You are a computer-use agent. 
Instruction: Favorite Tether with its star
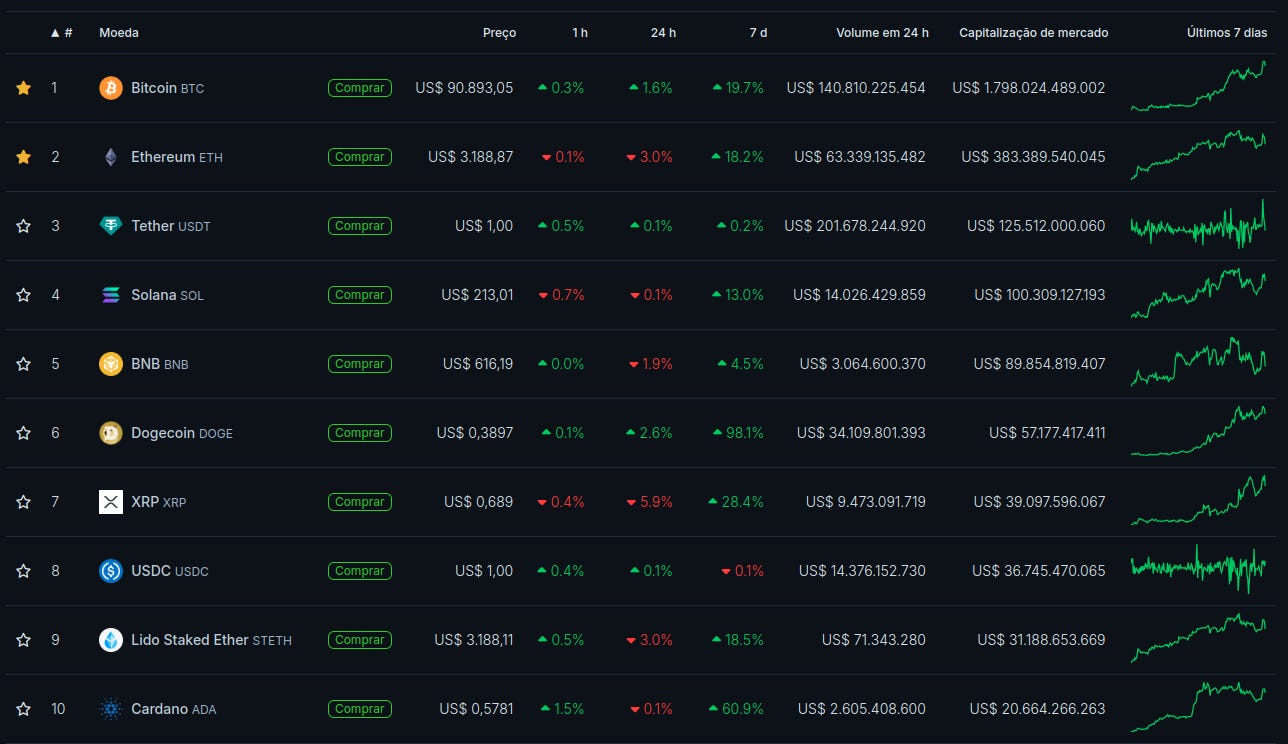coord(24,226)
